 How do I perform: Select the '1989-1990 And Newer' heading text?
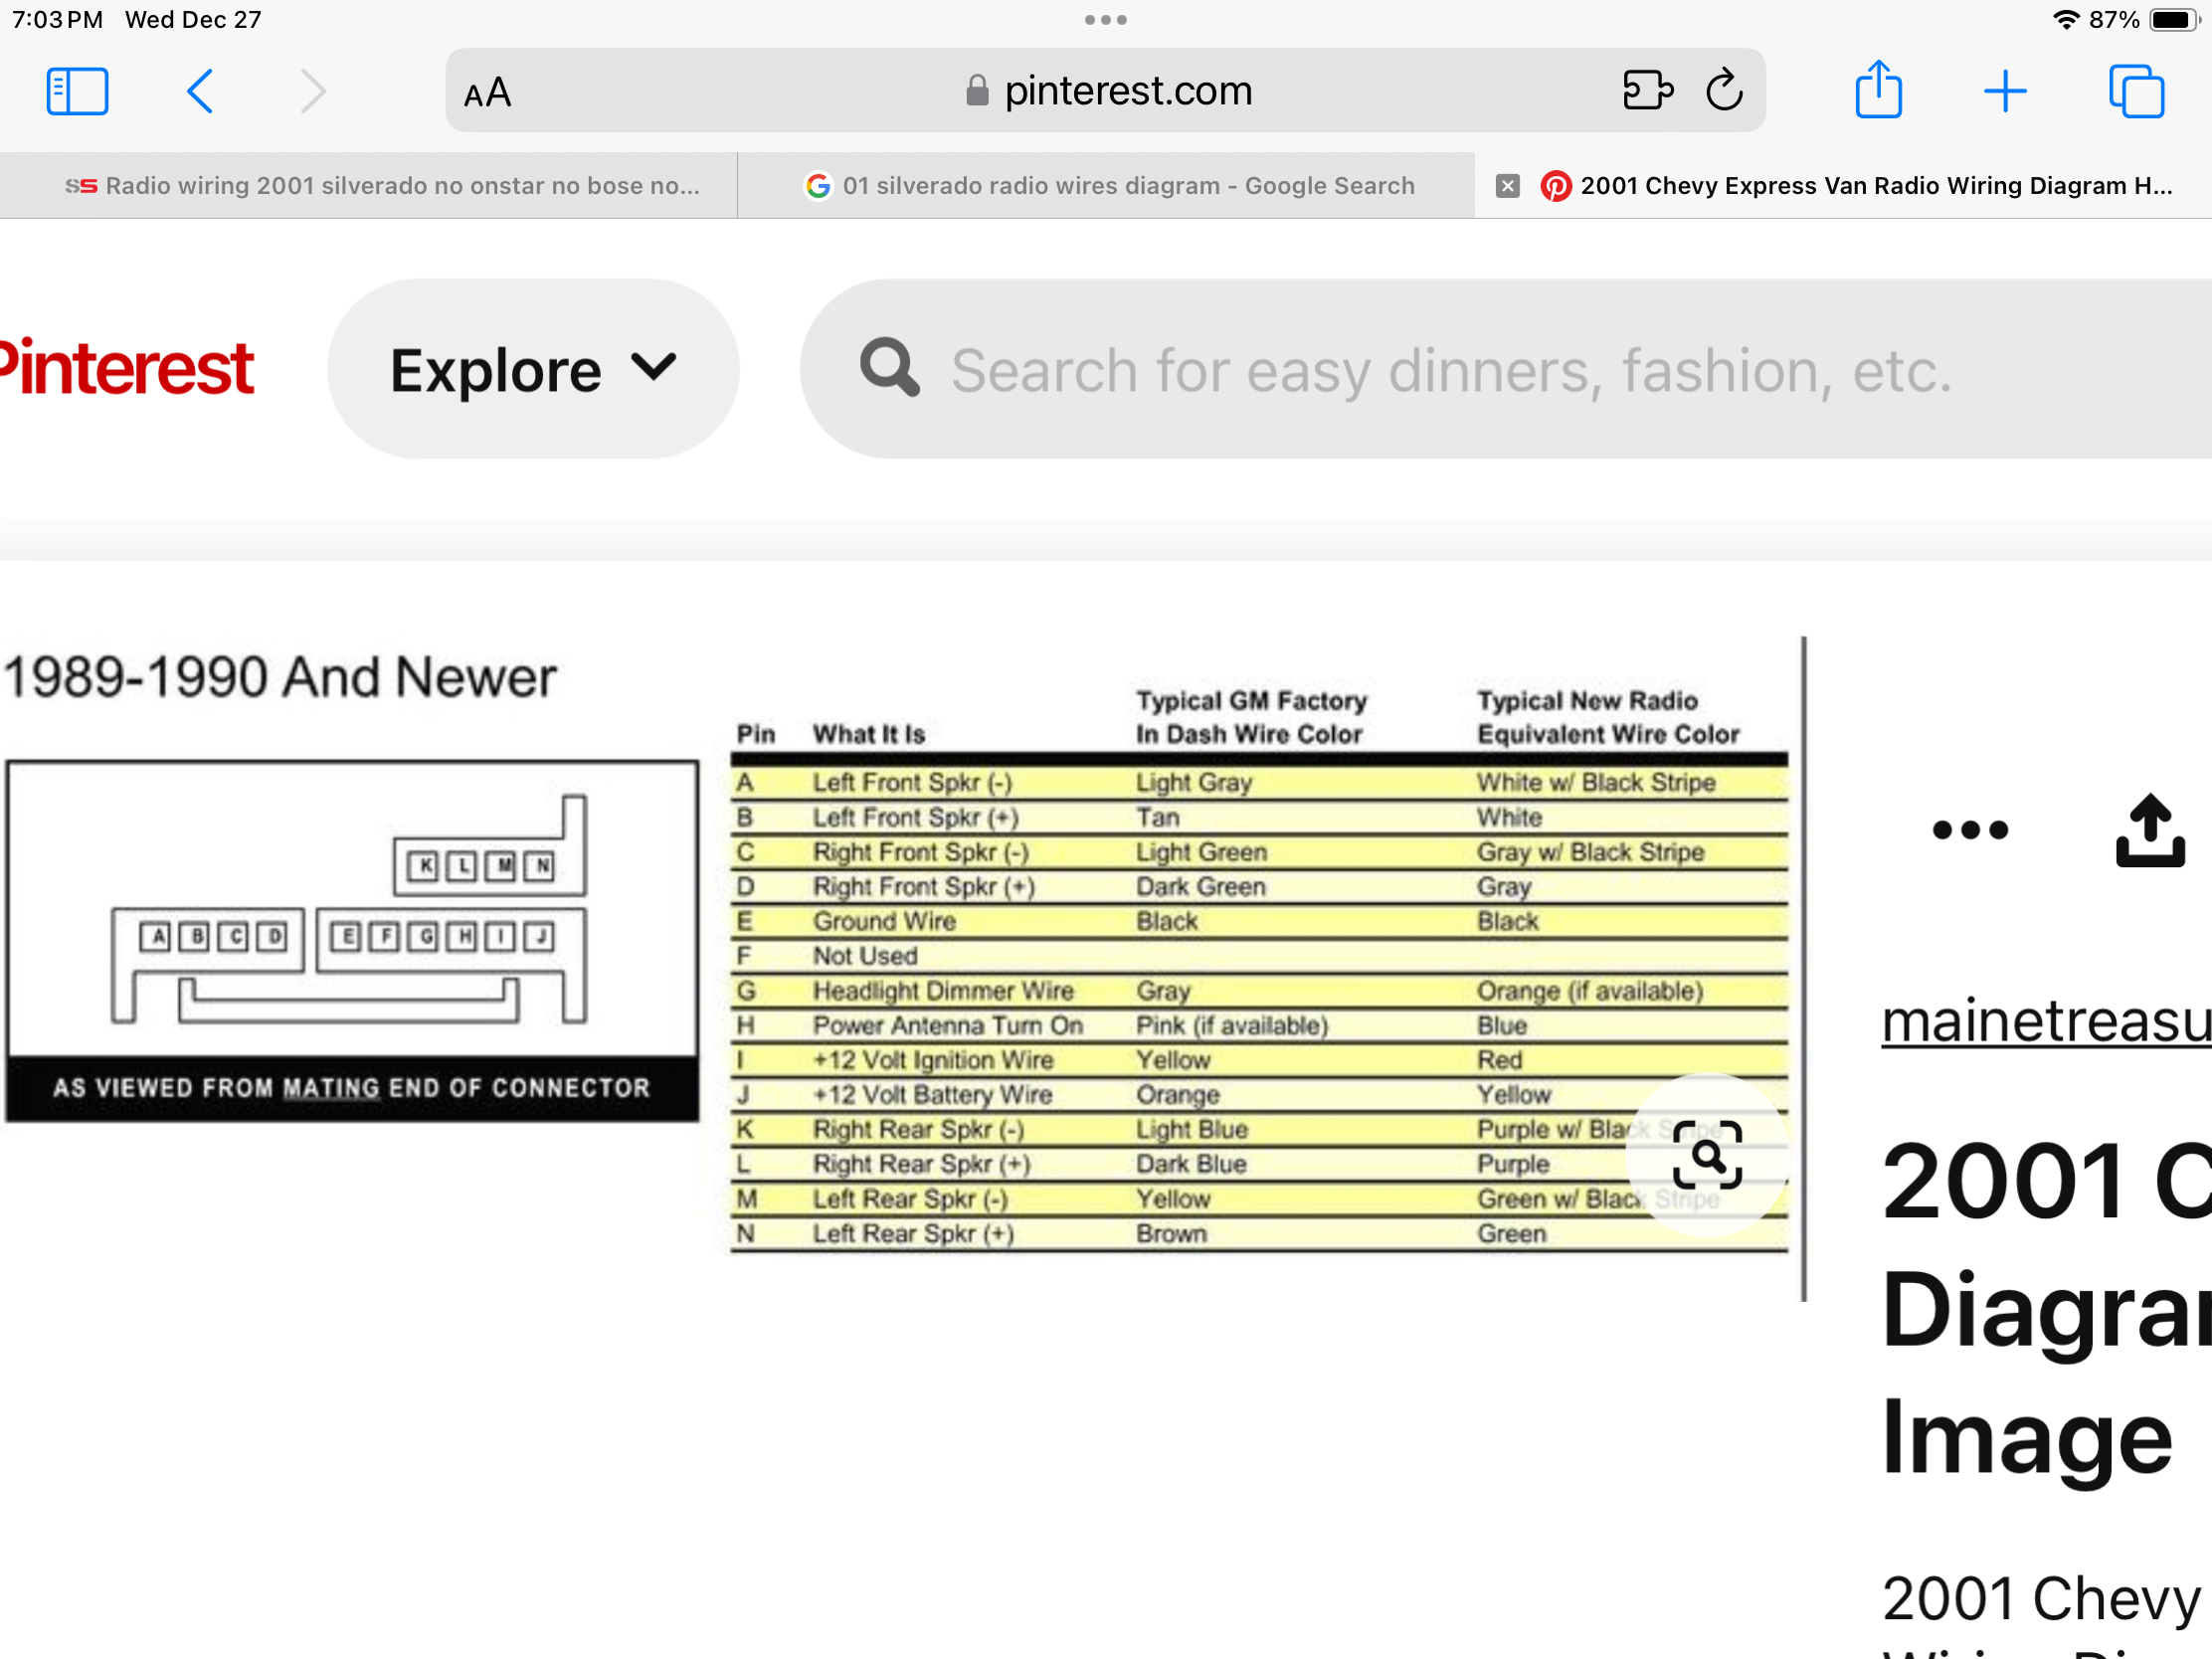click(279, 677)
